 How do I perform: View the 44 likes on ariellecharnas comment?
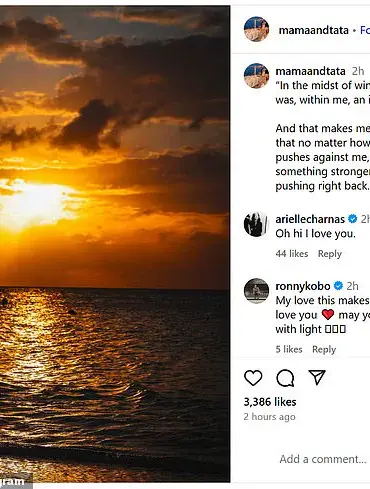pos(292,254)
